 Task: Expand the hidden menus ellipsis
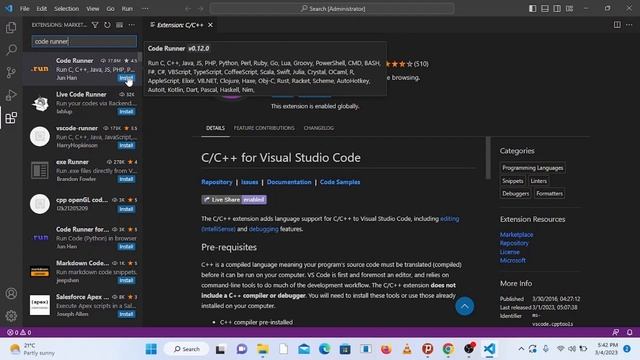[145, 8]
